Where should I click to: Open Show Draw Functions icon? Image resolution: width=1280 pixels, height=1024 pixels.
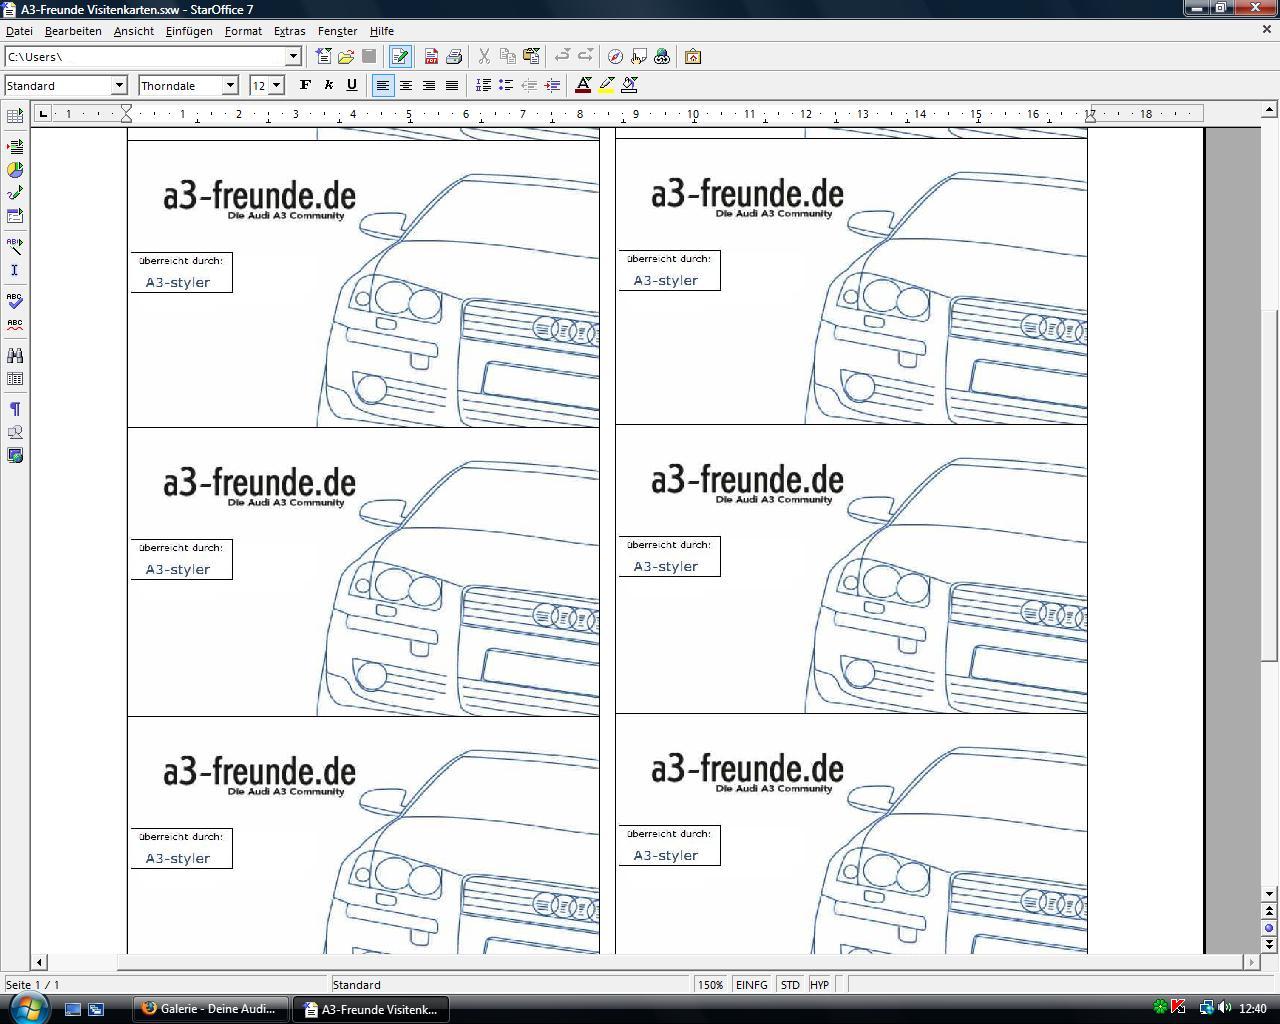pos(15,193)
